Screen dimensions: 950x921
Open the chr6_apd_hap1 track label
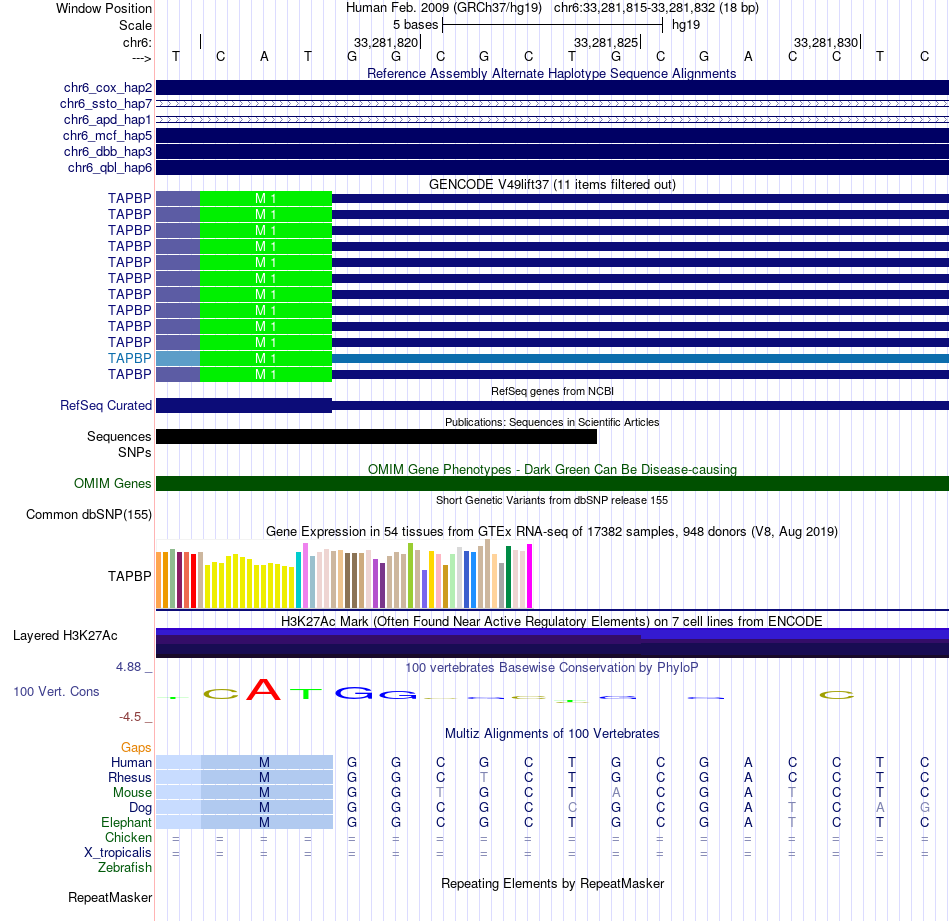click(x=107, y=119)
